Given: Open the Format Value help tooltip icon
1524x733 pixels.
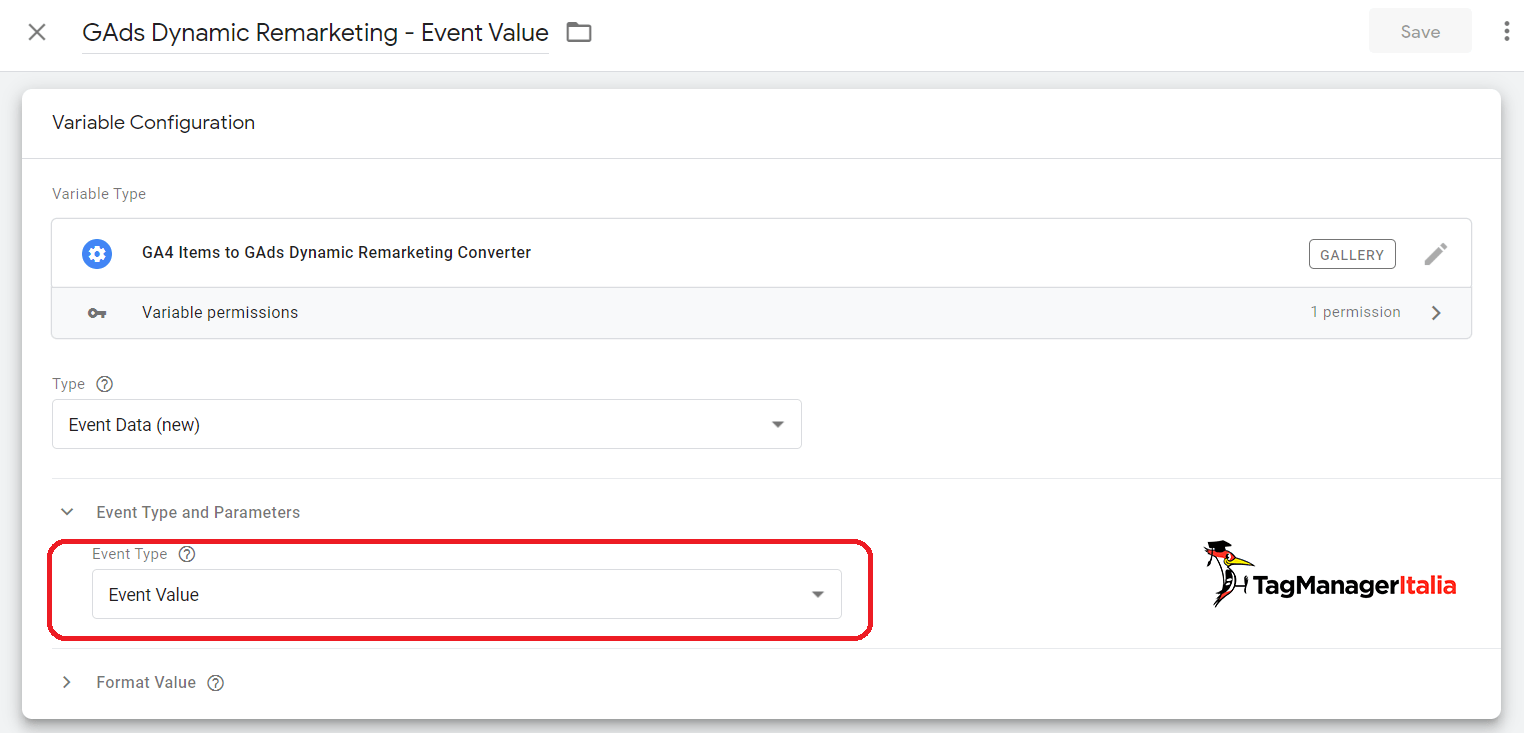Looking at the screenshot, I should pyautogui.click(x=215, y=682).
